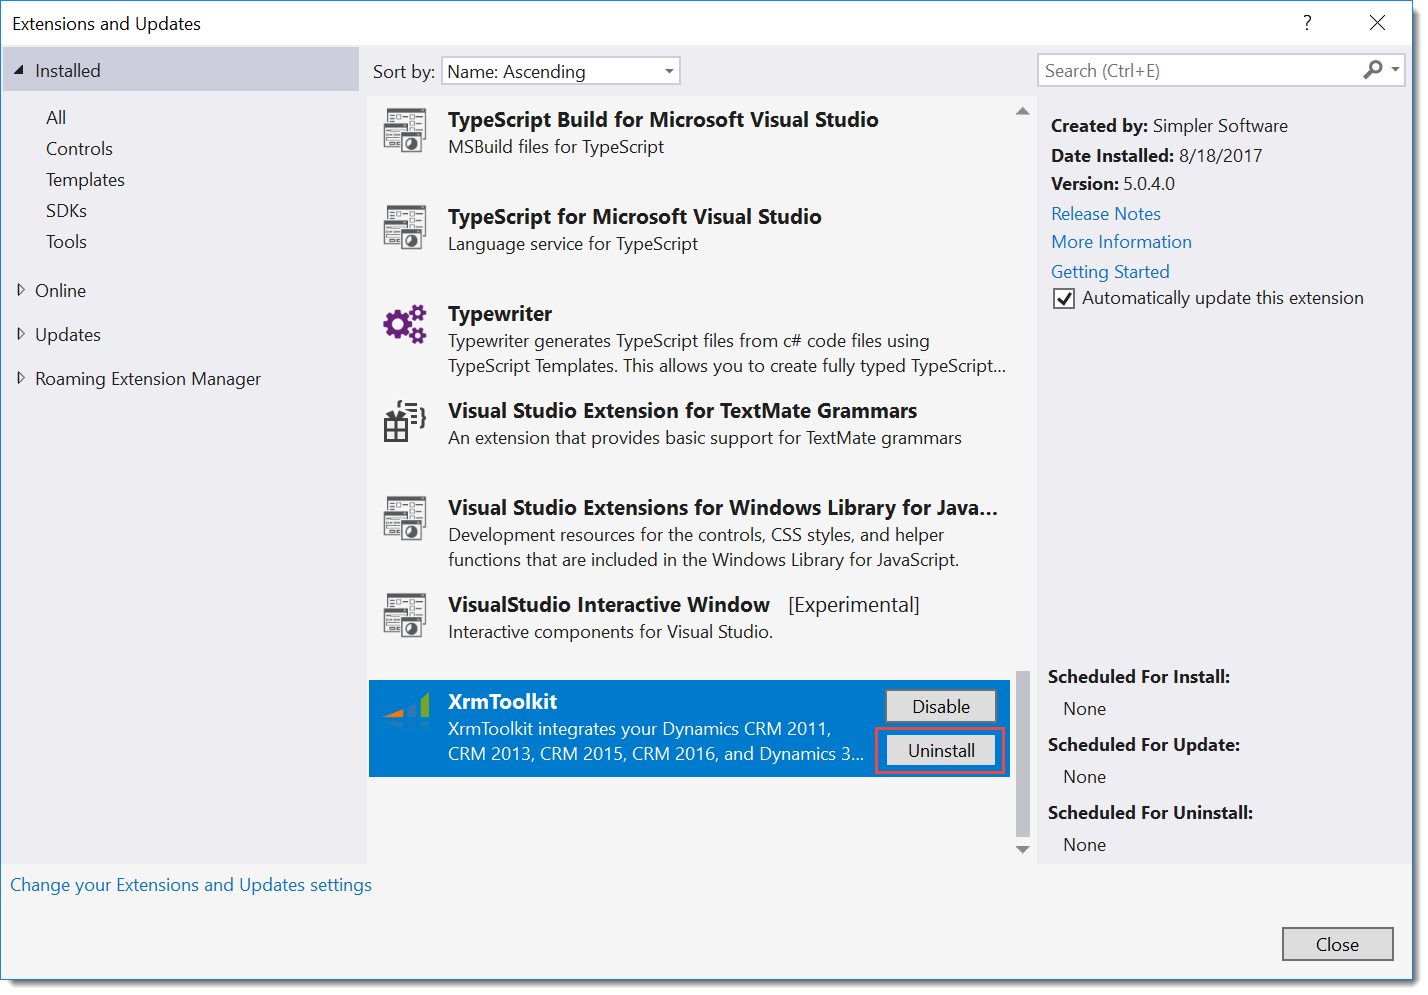1428x995 pixels.
Task: Select the VisualStudio Interactive Window entry
Action: click(x=609, y=604)
